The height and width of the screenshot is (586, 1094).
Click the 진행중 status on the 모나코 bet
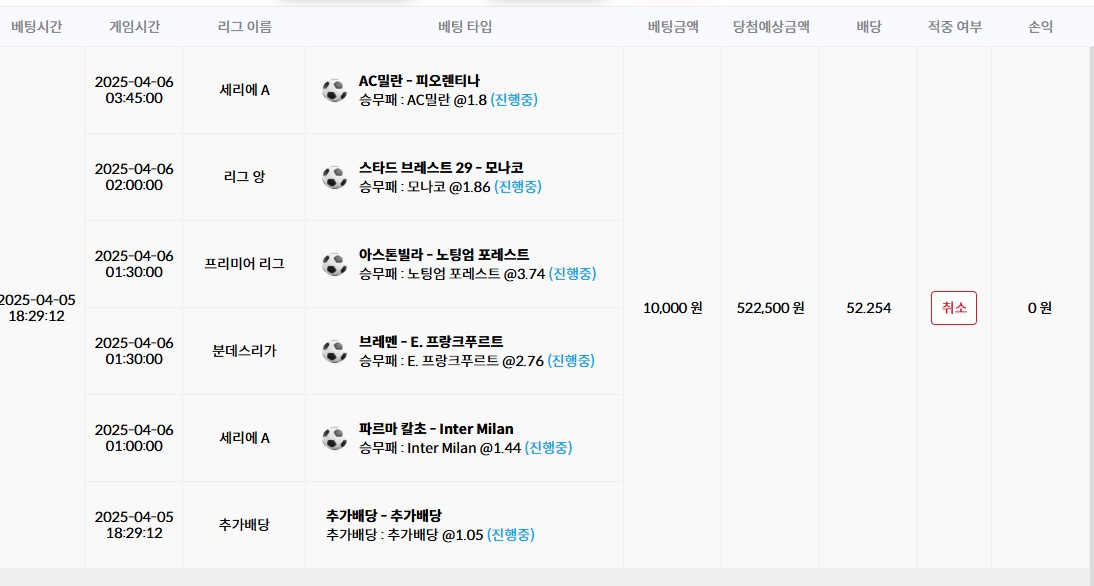coord(518,187)
